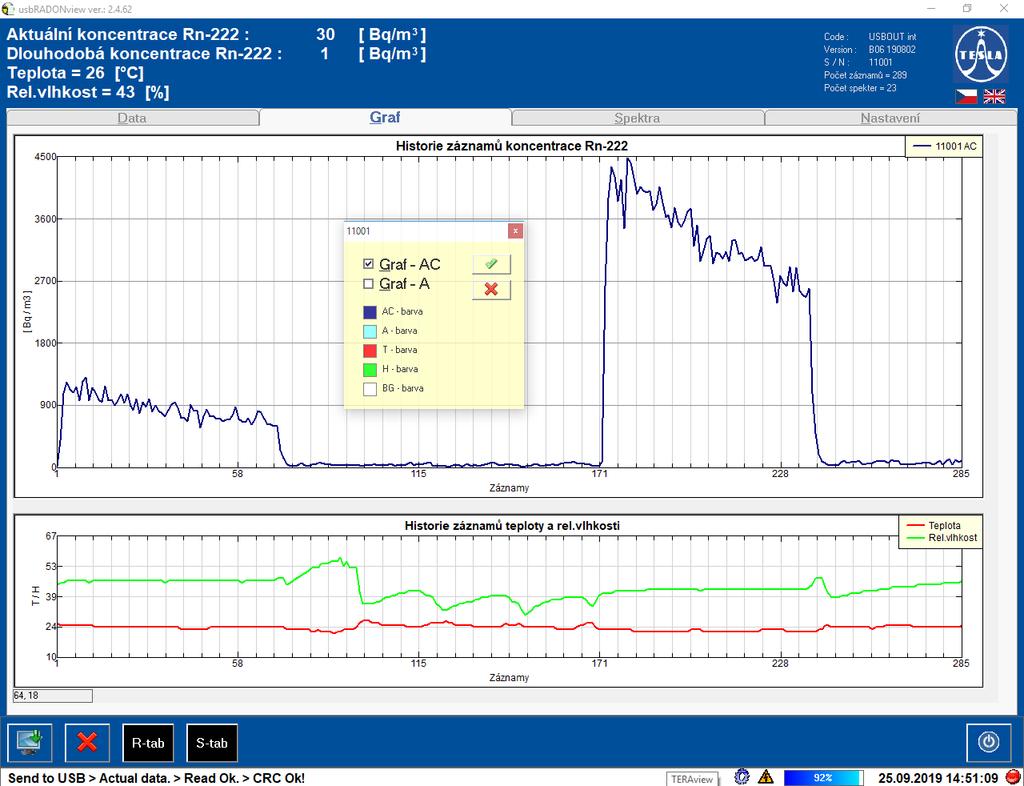Switch to the Data tab
This screenshot has width=1024, height=786.
[133, 118]
